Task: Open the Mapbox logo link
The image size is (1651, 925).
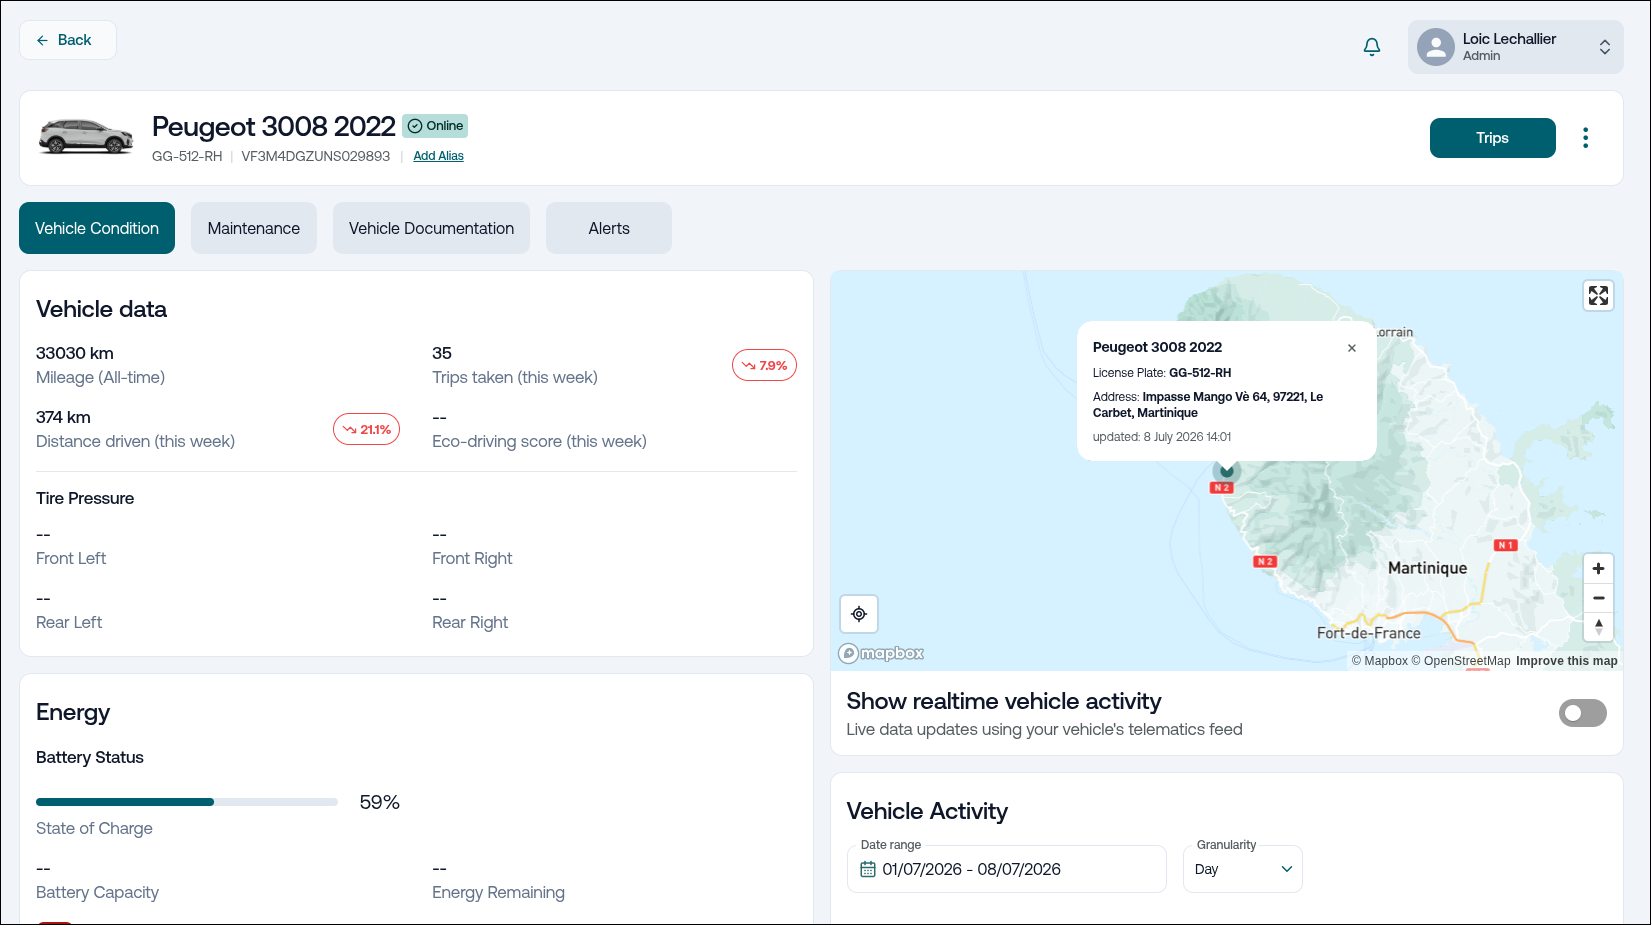Action: 881,653
